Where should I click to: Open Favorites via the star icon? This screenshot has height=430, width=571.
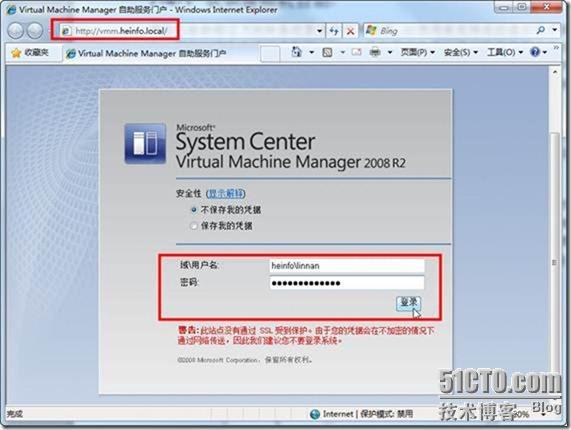[16, 53]
